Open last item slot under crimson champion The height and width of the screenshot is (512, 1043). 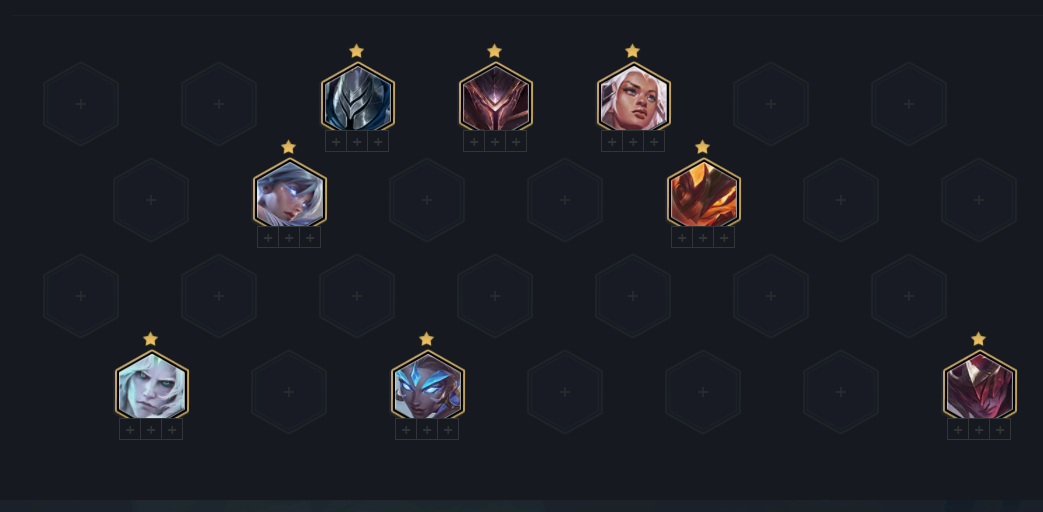1000,430
